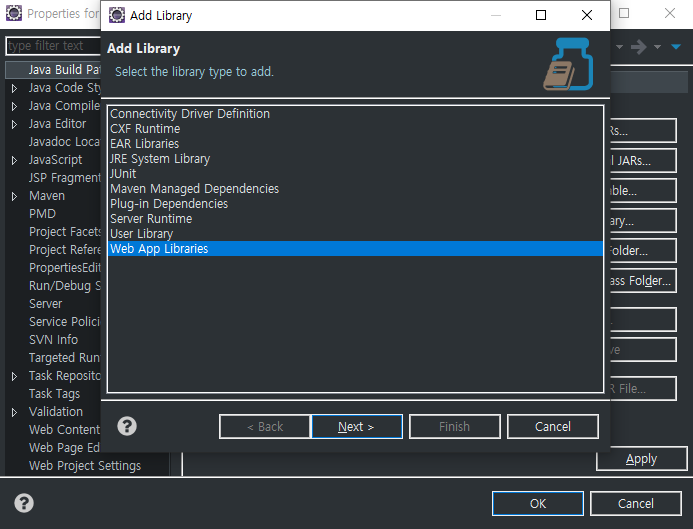
Task: Expand the JavaScript tree node
Action: pyautogui.click(x=15, y=160)
